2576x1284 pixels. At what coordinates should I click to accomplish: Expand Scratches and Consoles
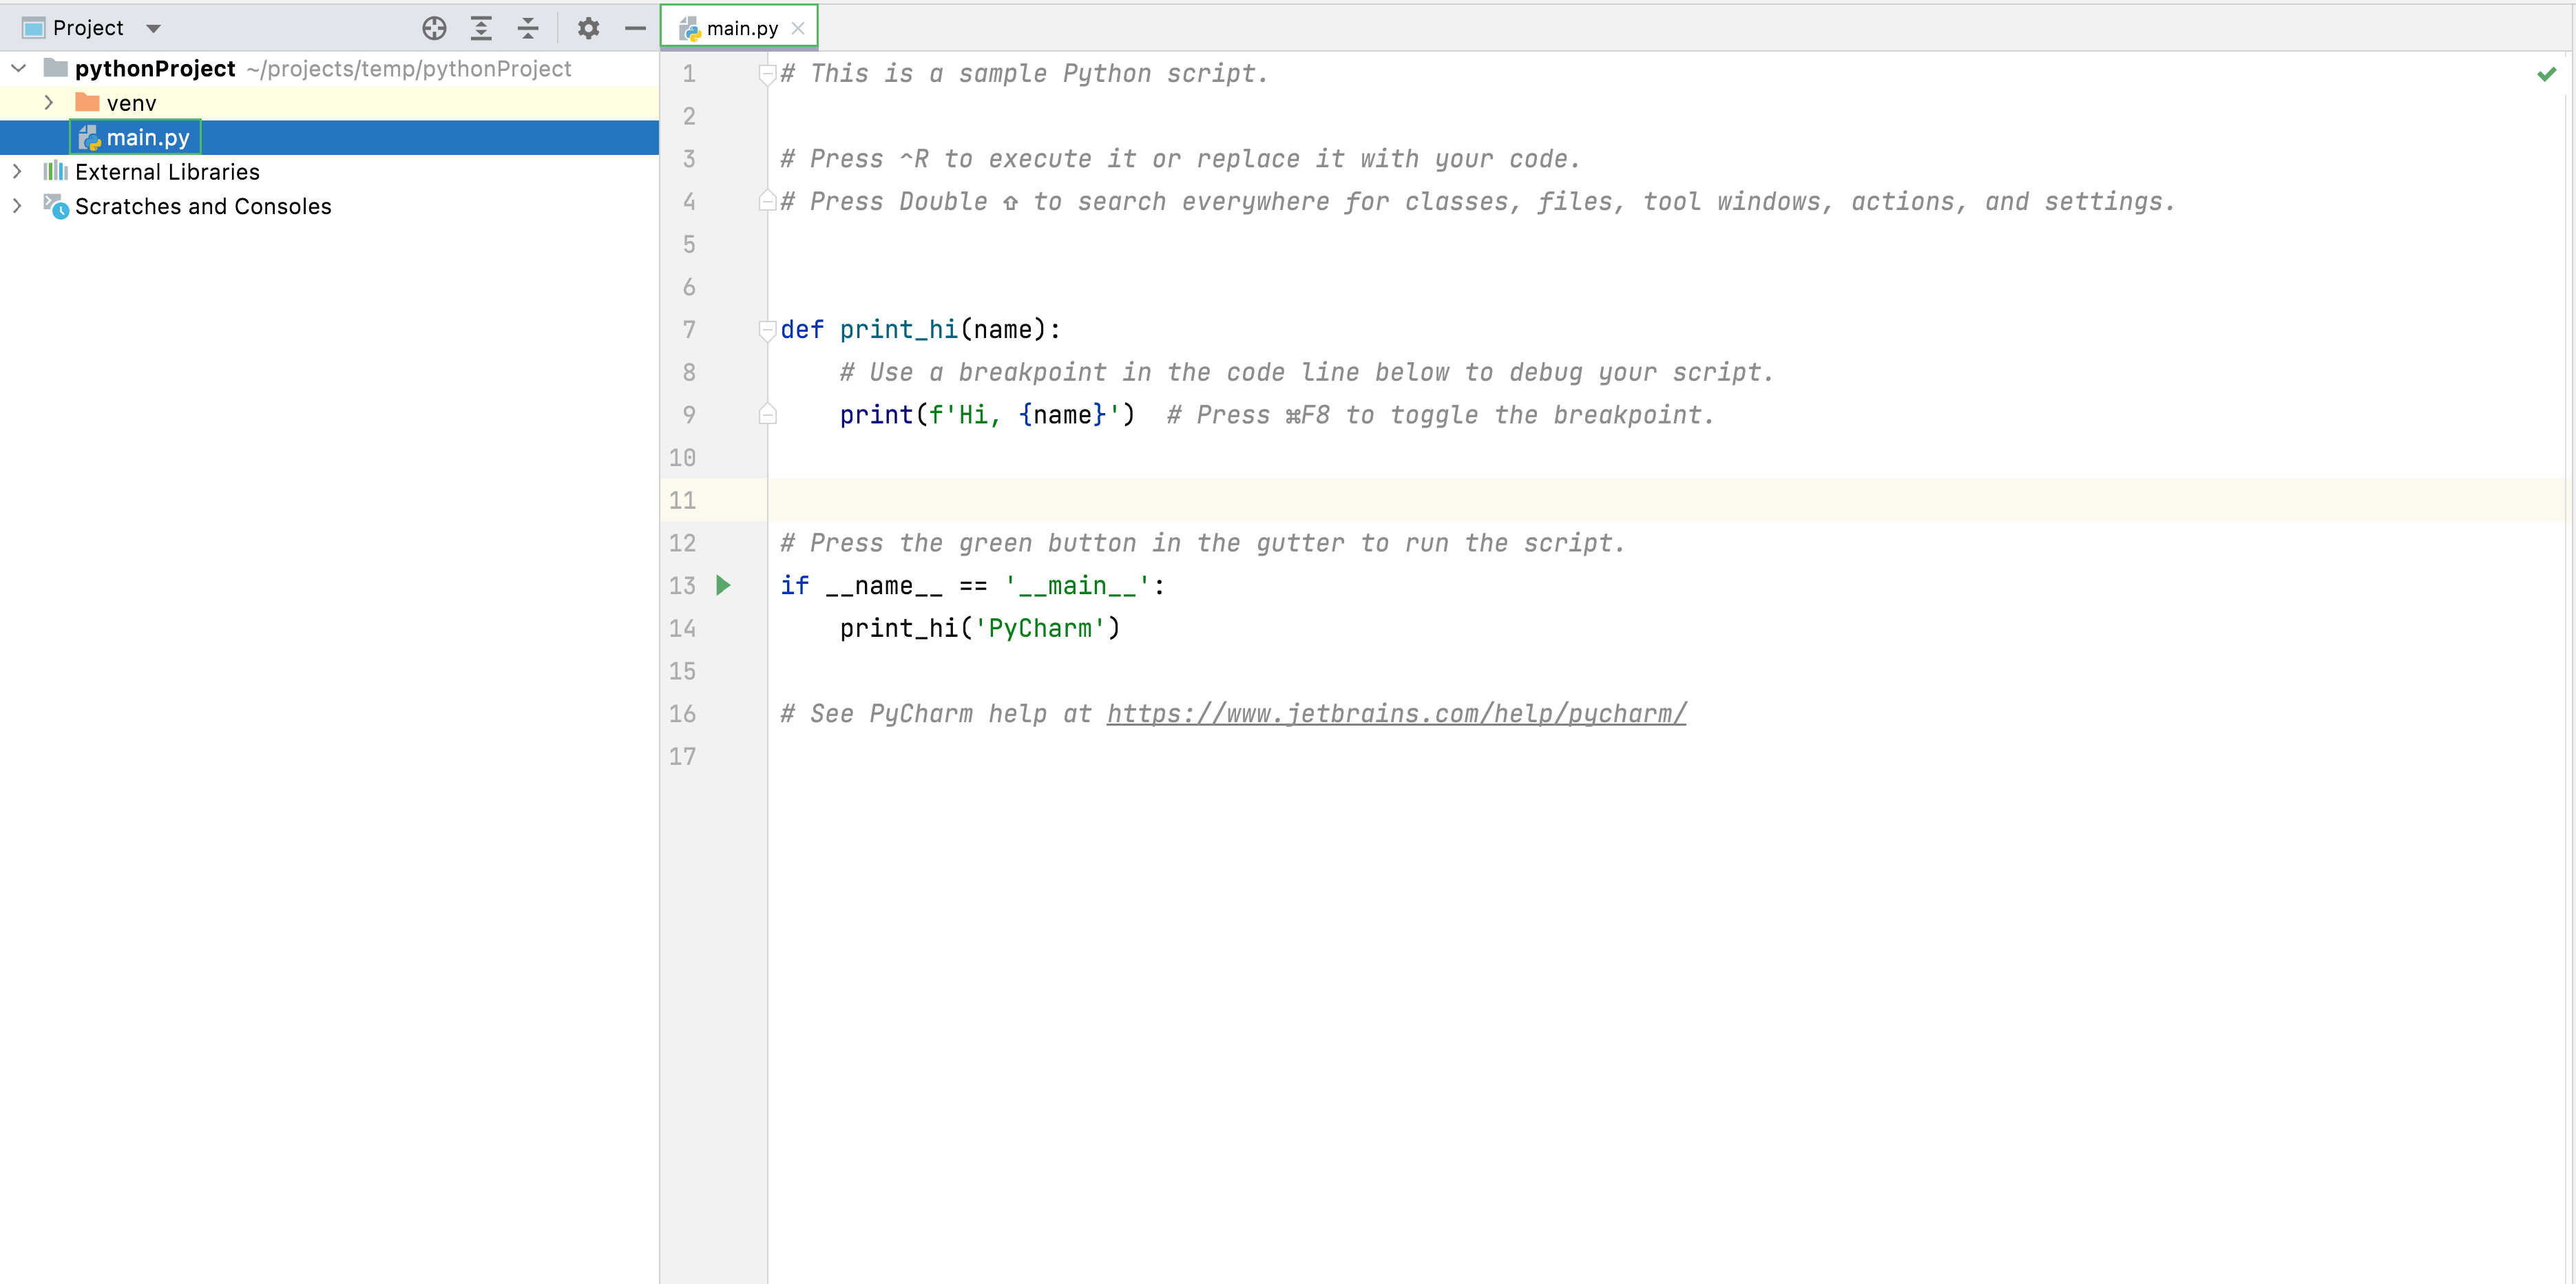17,206
